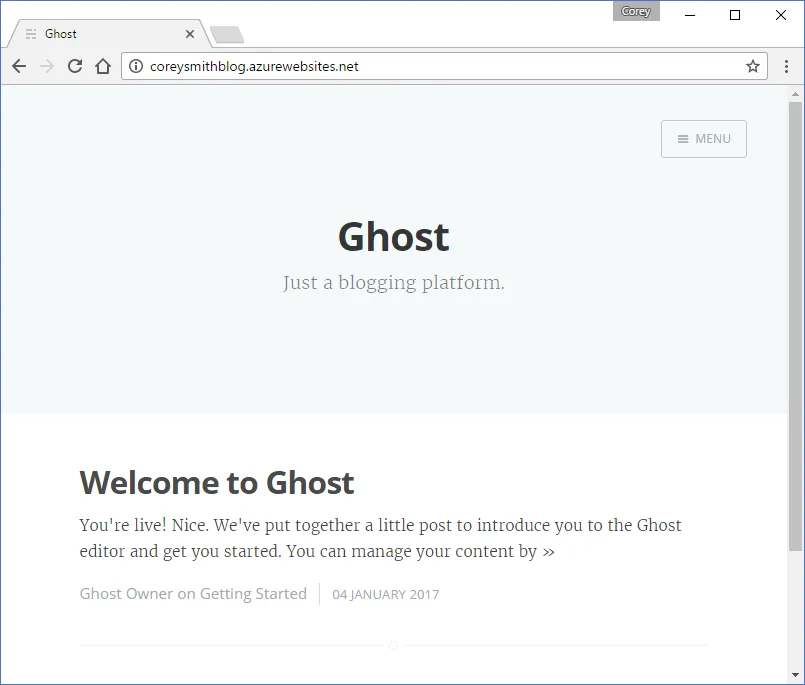Minimize the browser window

point(690,15)
